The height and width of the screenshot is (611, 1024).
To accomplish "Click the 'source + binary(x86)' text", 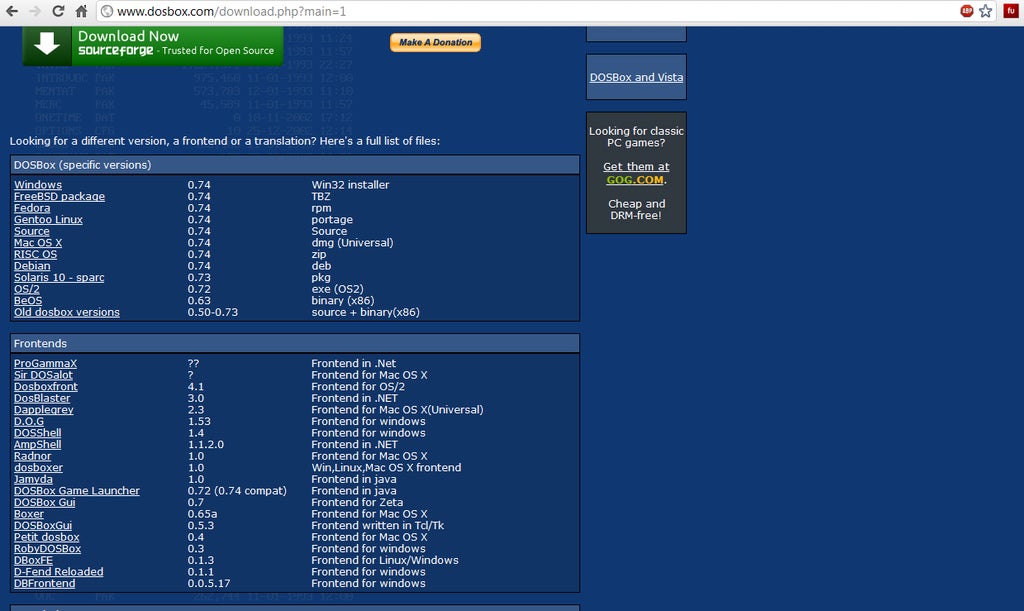I will (365, 312).
